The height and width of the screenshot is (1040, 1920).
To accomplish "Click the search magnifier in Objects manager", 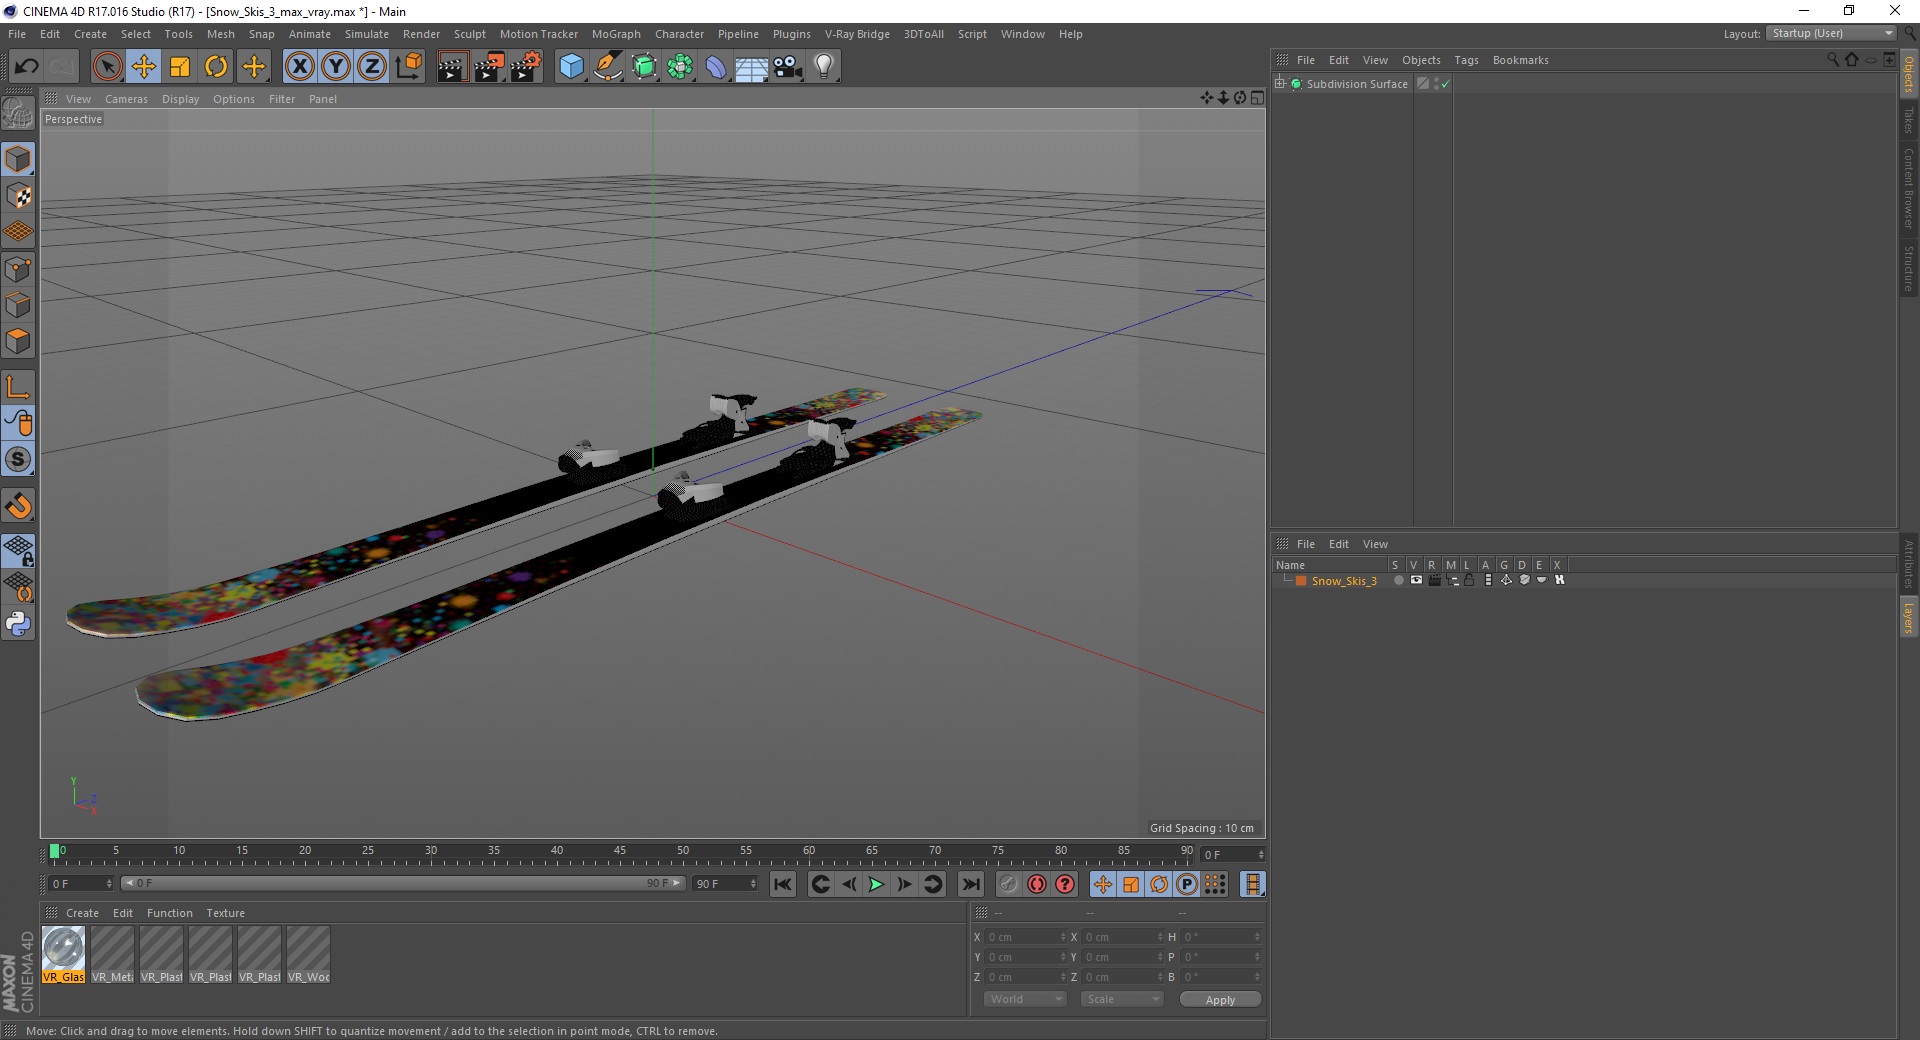I will [1833, 60].
